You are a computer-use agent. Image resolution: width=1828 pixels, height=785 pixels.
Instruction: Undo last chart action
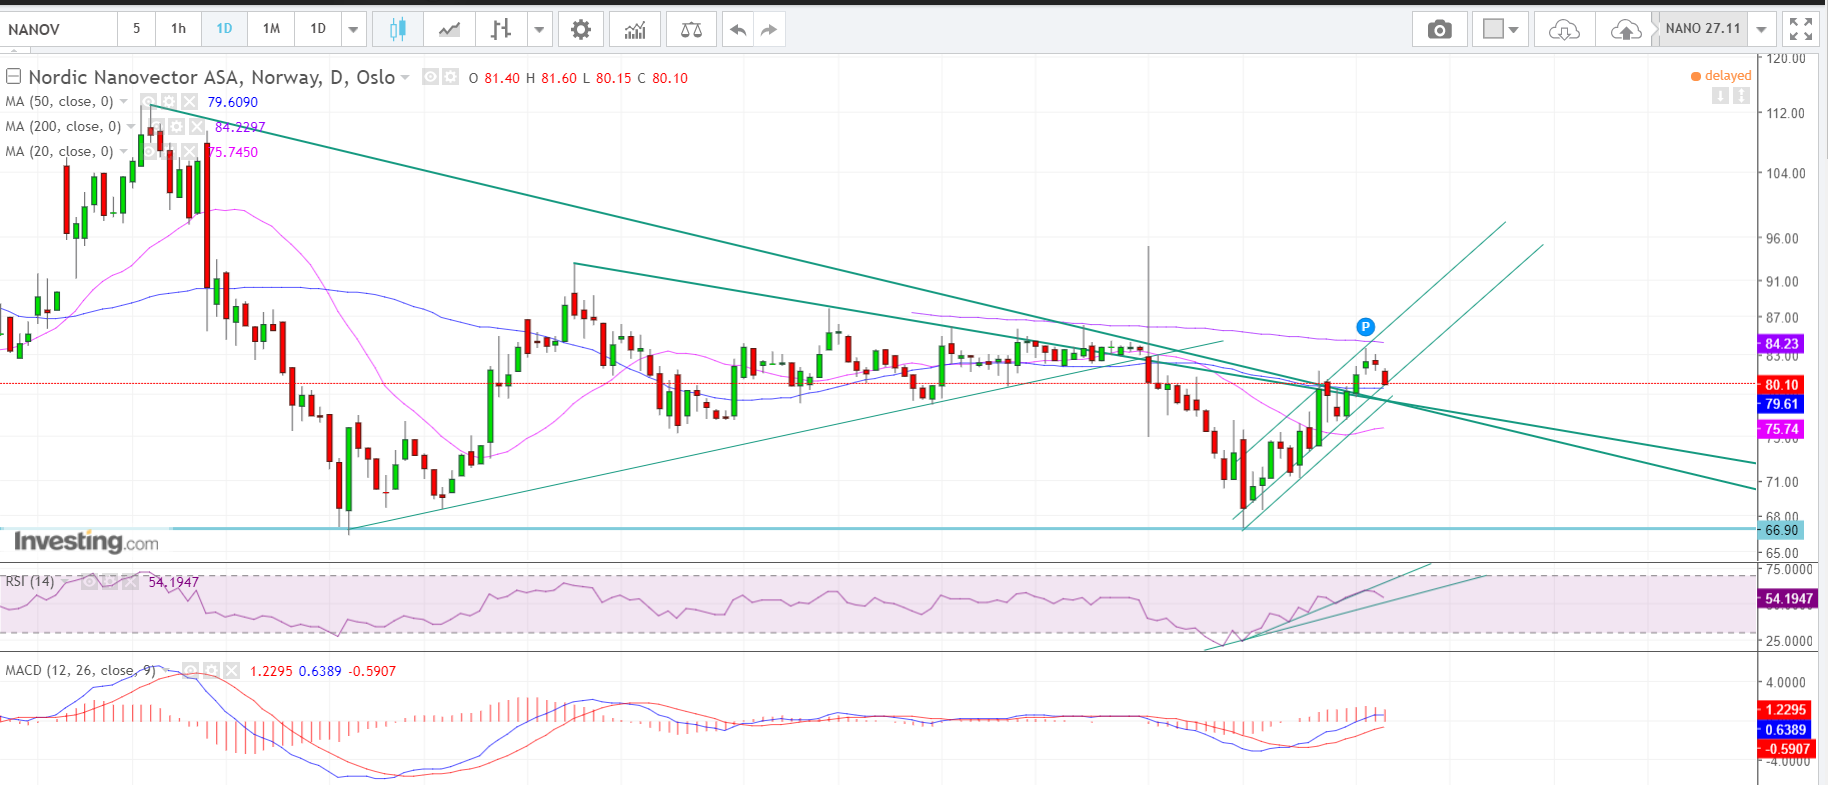738,29
